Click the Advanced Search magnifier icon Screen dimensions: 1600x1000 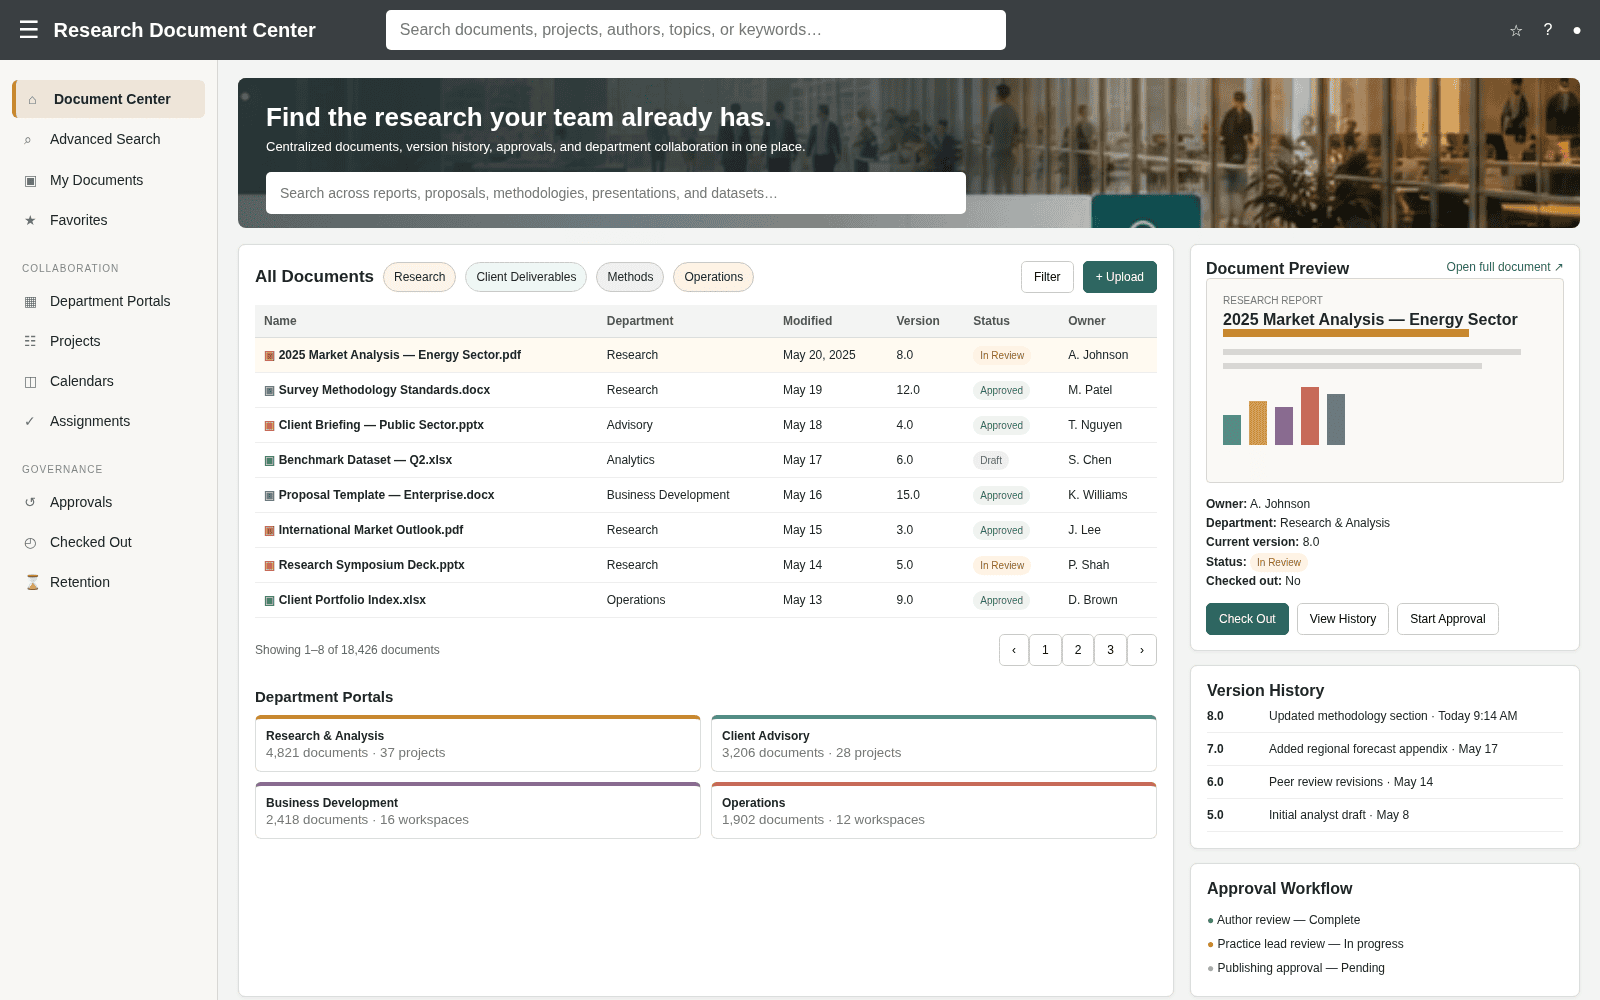click(28, 140)
